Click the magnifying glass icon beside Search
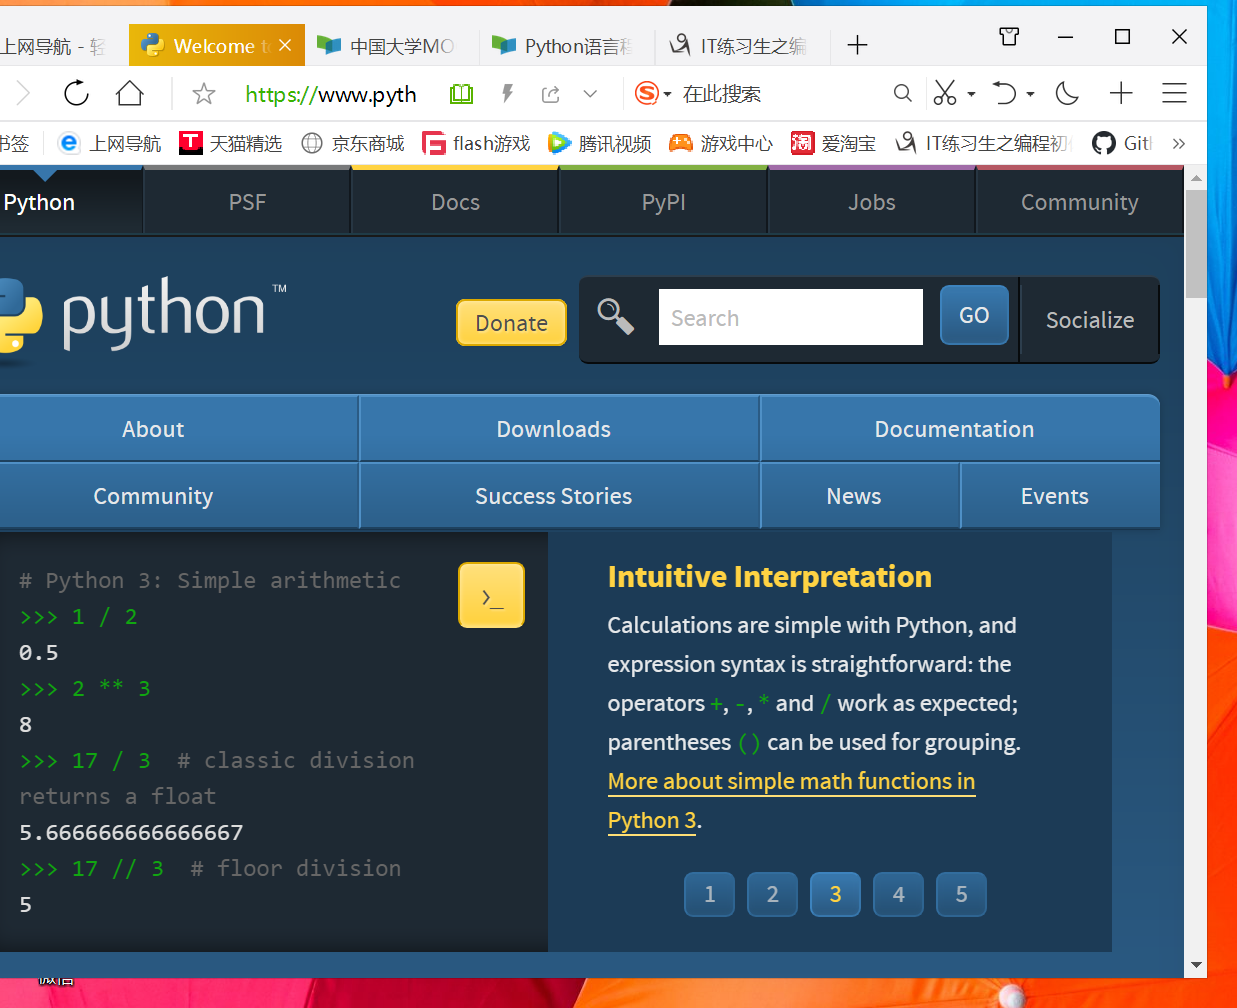The image size is (1237, 1008). coord(615,316)
